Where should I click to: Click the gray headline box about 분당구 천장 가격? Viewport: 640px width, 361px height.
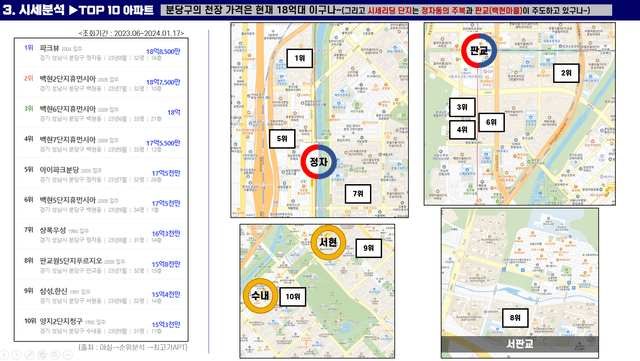tap(387, 10)
